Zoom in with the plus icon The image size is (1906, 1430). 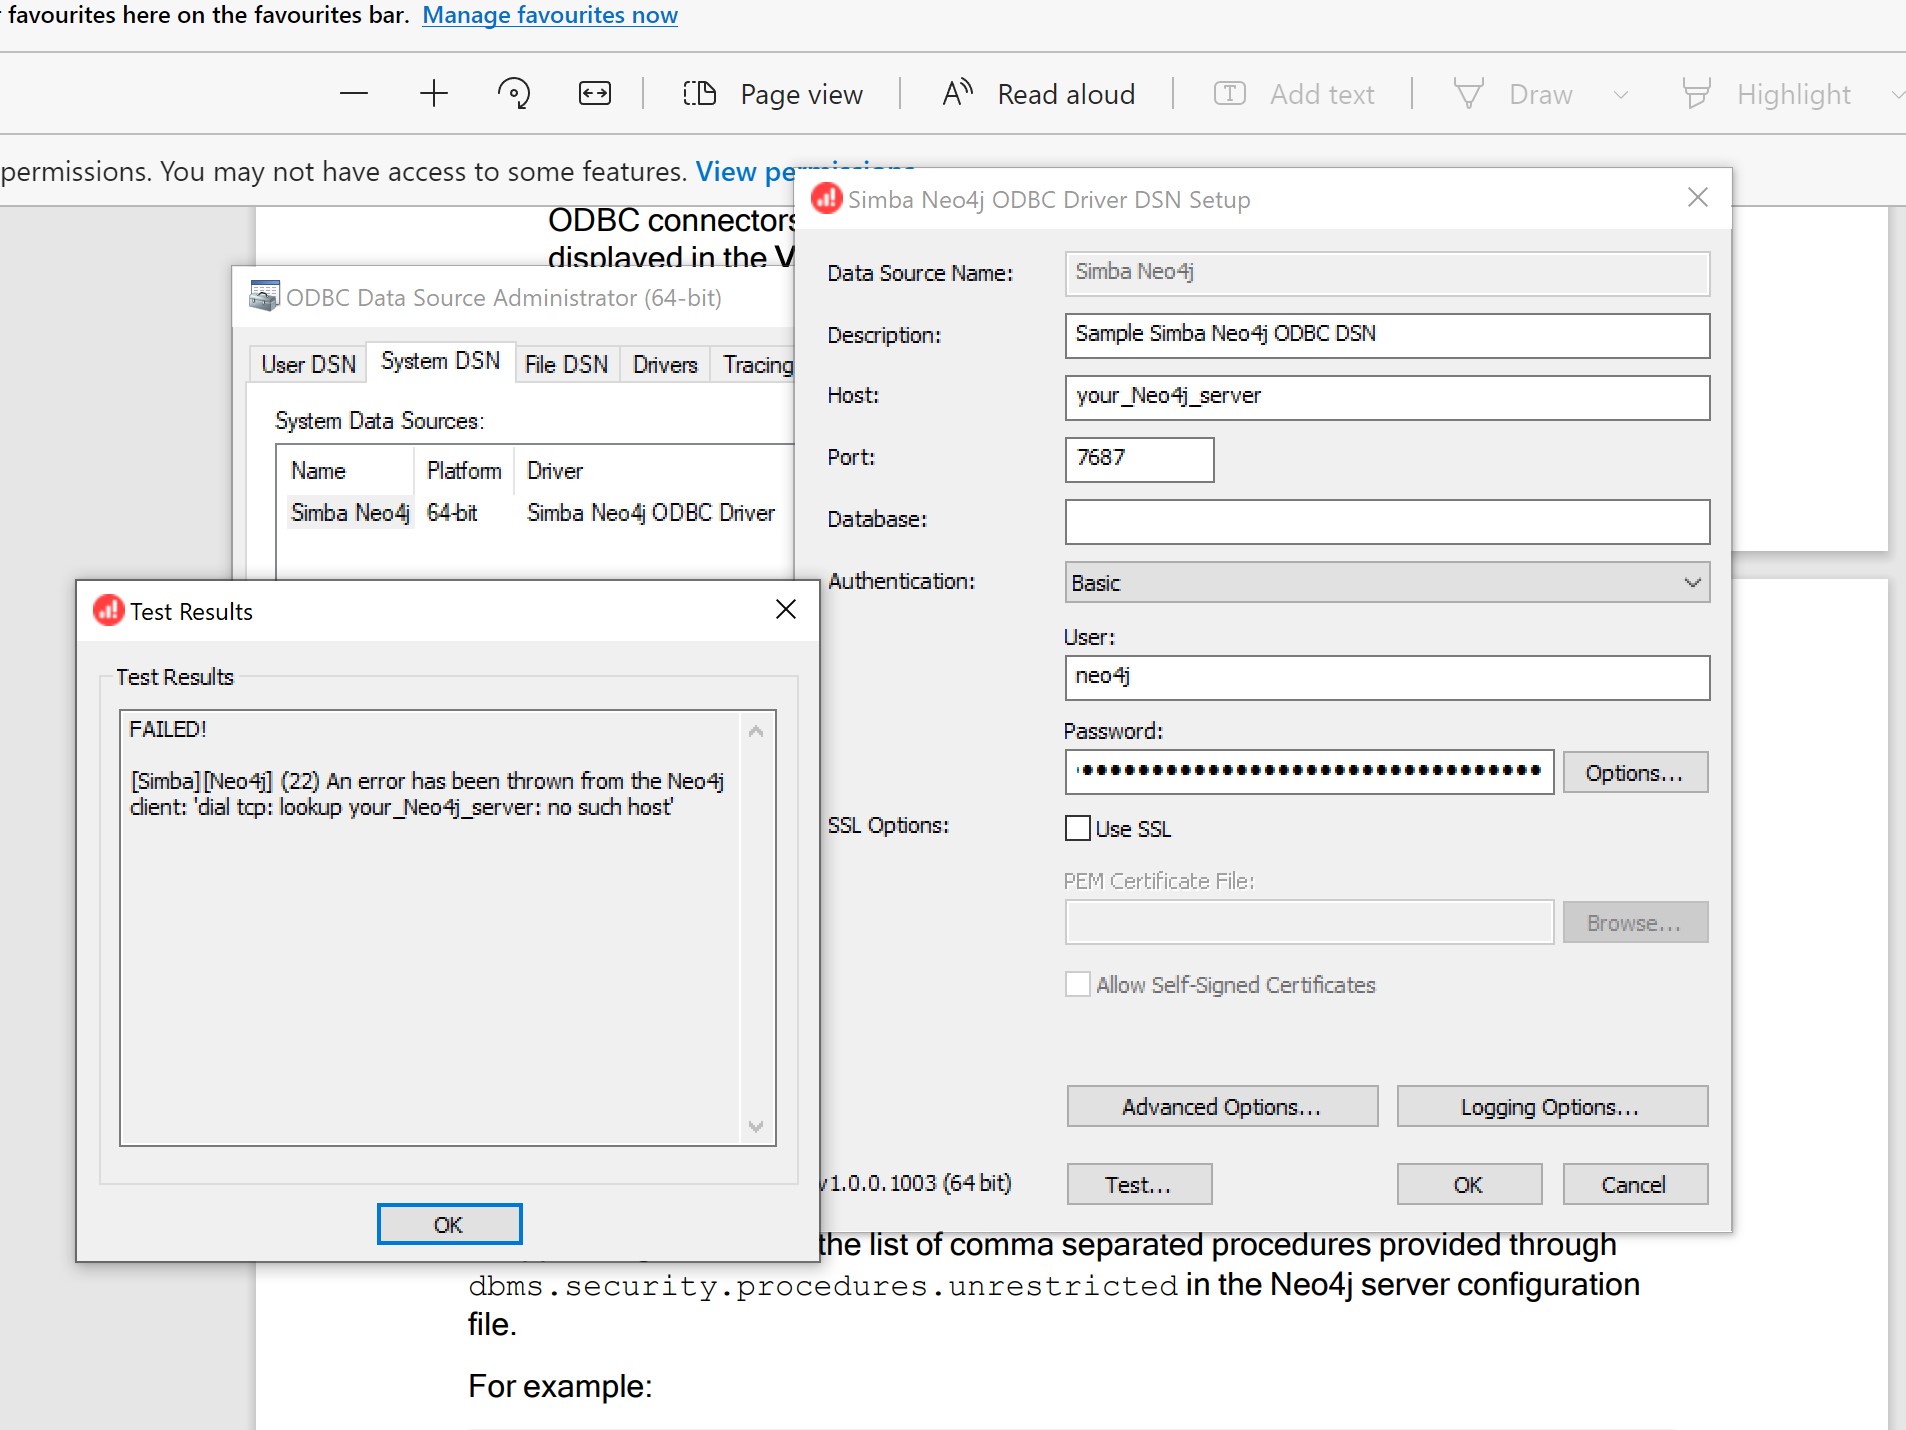[x=434, y=94]
